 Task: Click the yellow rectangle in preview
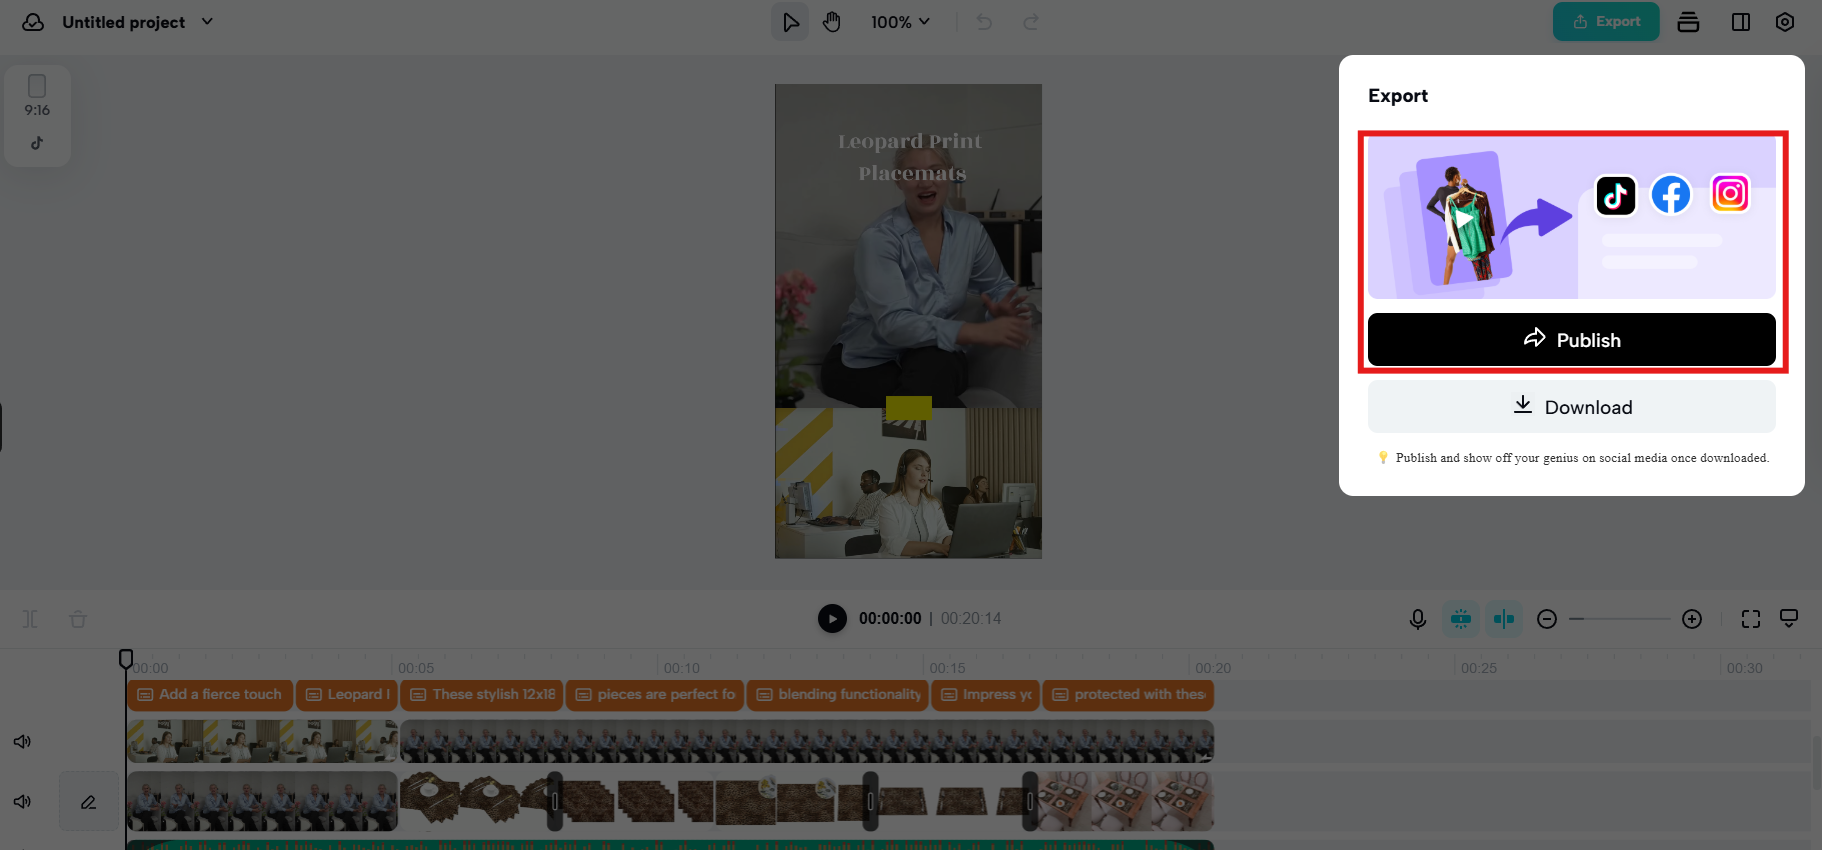pos(908,408)
